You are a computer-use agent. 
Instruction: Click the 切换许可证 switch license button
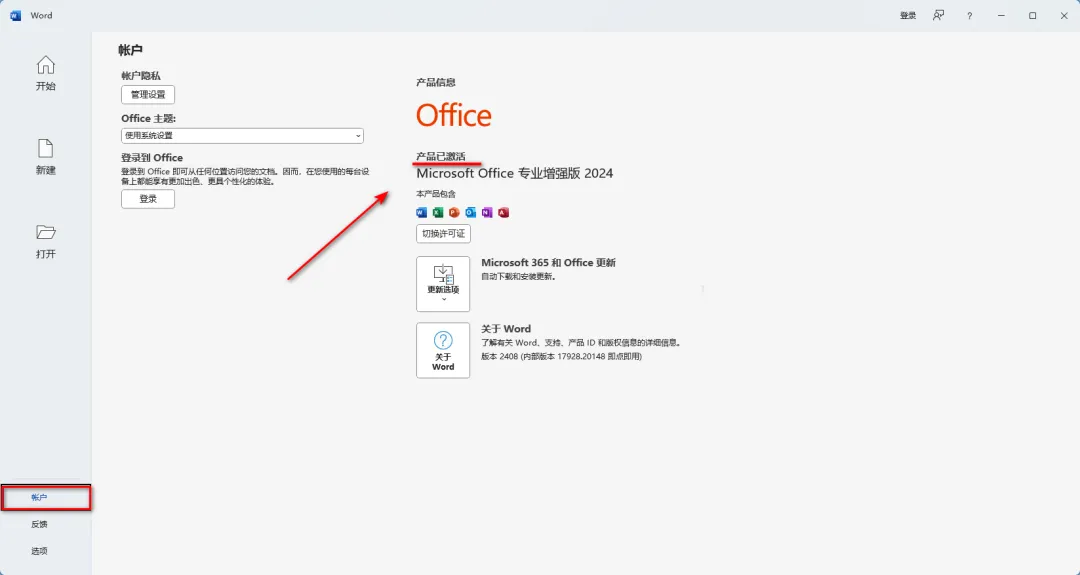tap(444, 233)
